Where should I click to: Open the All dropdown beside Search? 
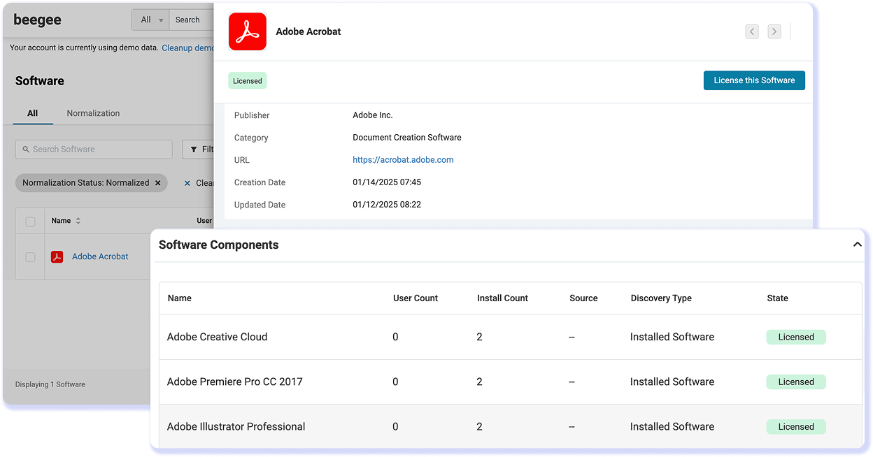[151, 19]
